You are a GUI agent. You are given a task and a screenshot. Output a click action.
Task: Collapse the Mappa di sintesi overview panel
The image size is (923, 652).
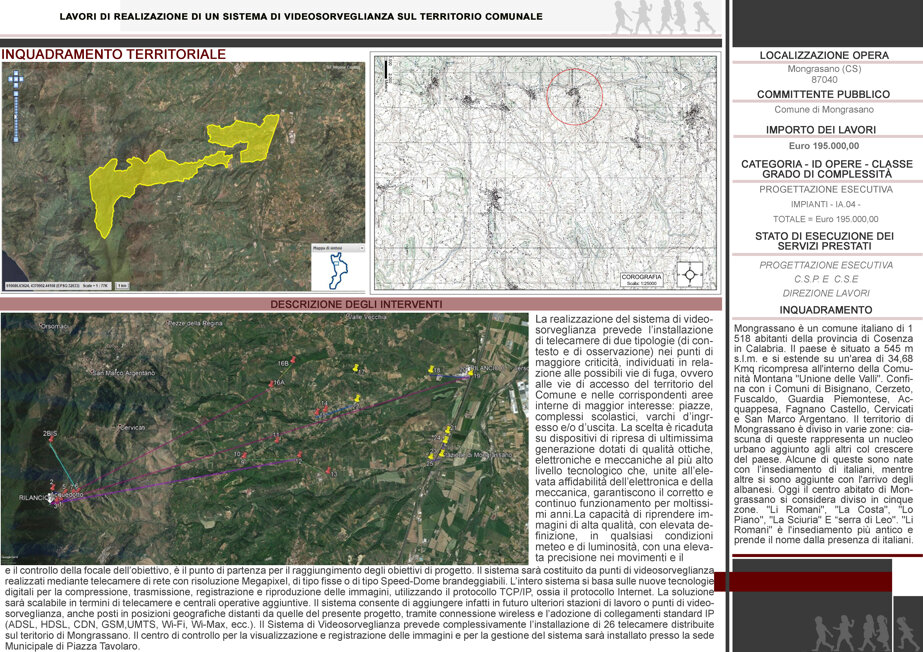point(362,248)
